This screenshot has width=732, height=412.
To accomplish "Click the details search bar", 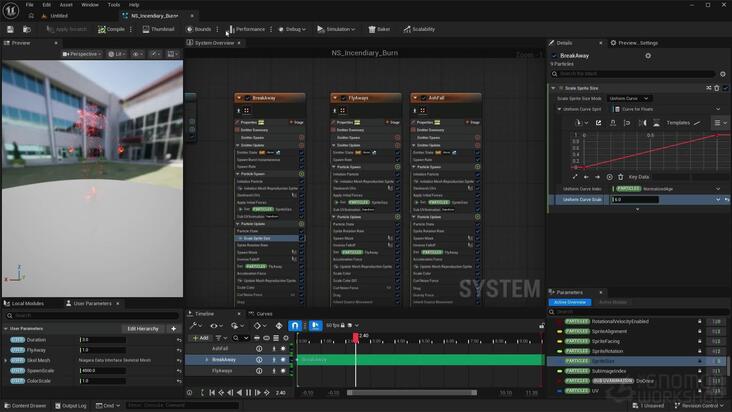I will click(633, 74).
